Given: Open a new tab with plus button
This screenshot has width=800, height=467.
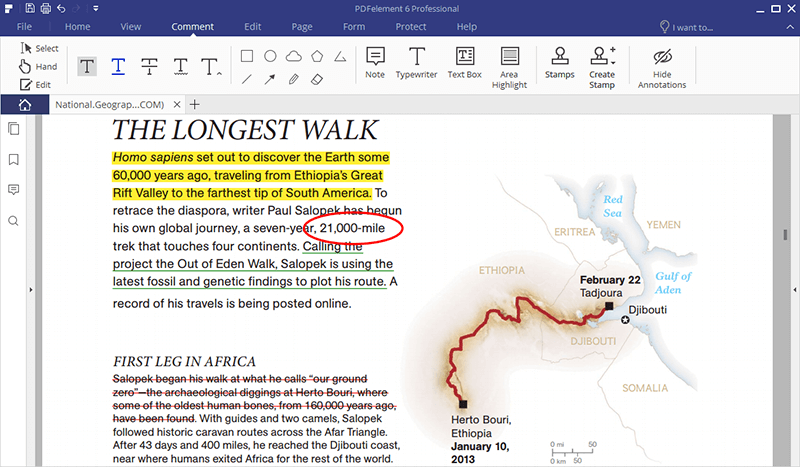Looking at the screenshot, I should [195, 104].
